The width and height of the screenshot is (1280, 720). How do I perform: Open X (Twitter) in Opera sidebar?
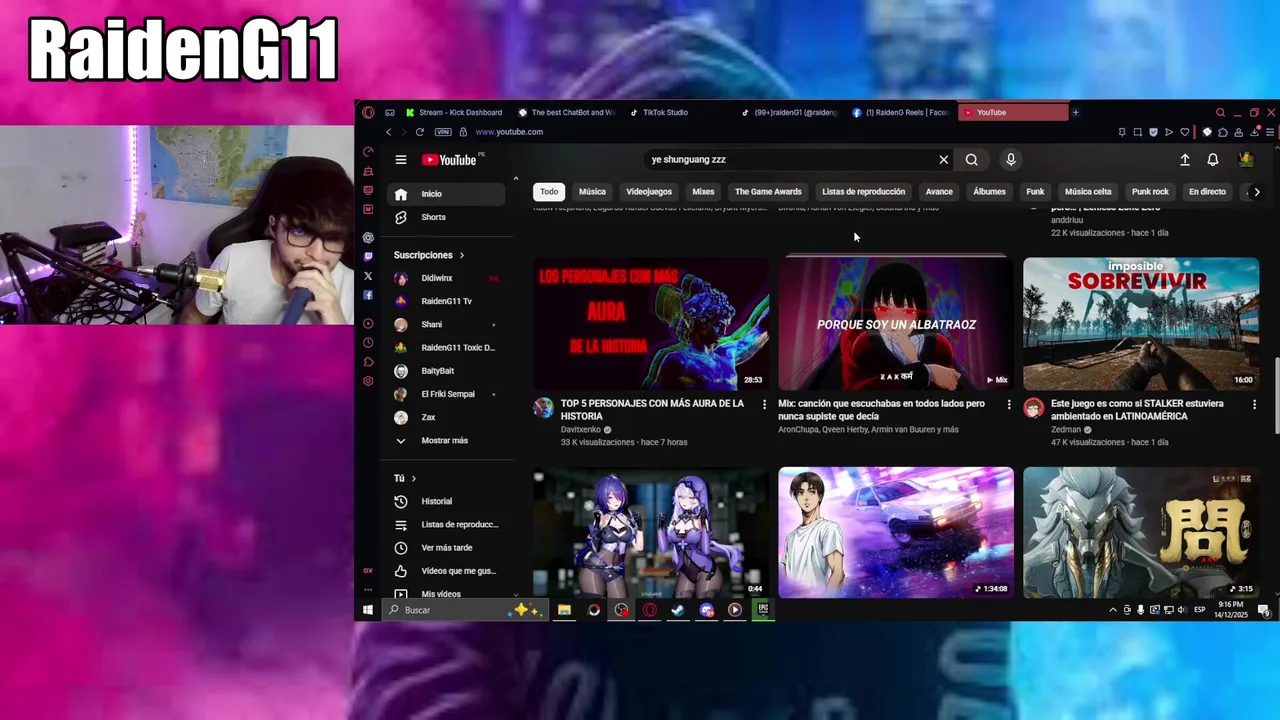[368, 276]
